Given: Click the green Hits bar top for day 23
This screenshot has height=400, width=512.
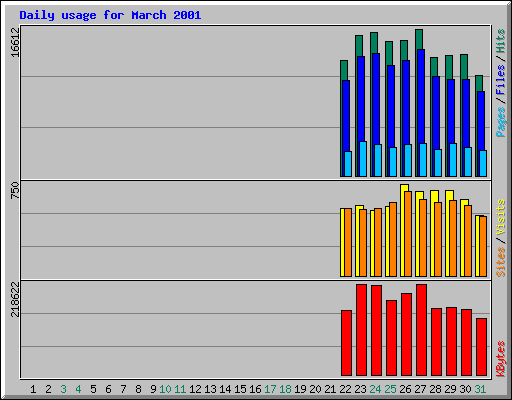Looking at the screenshot, I should (x=359, y=46).
